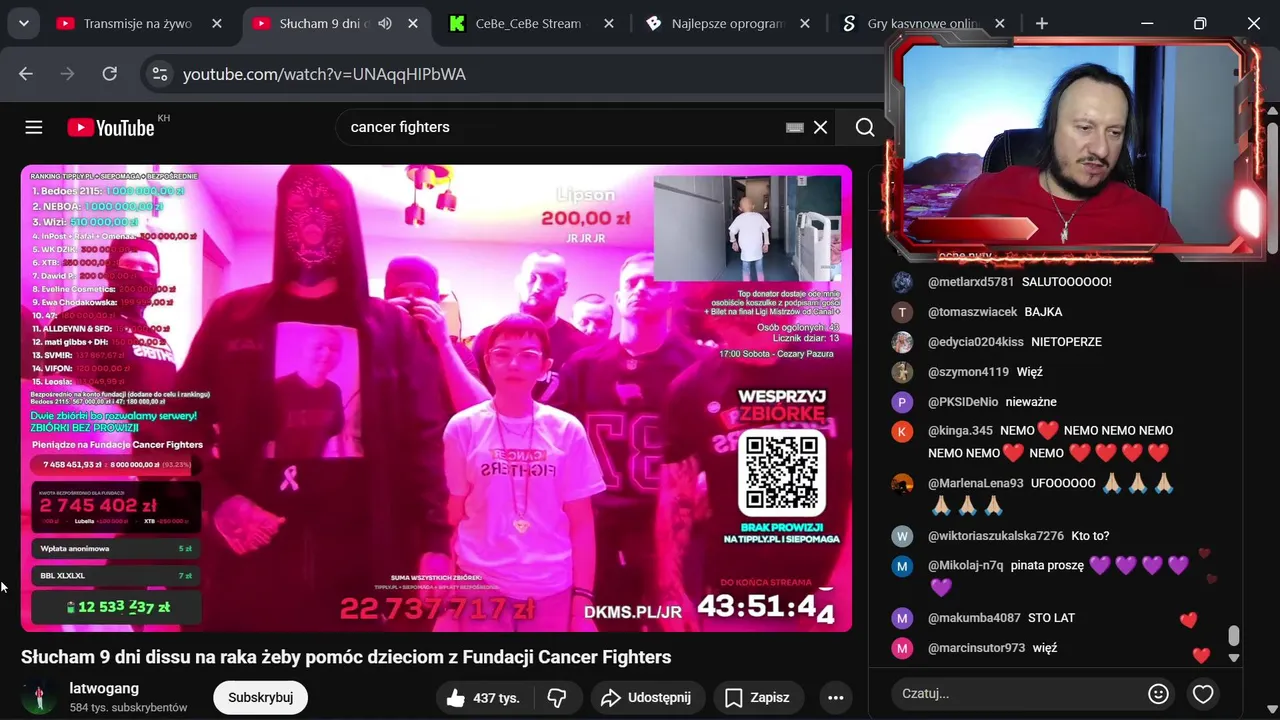Close the 'Gry kasynowe online' tab
1280x720 pixels.
(1000, 23)
